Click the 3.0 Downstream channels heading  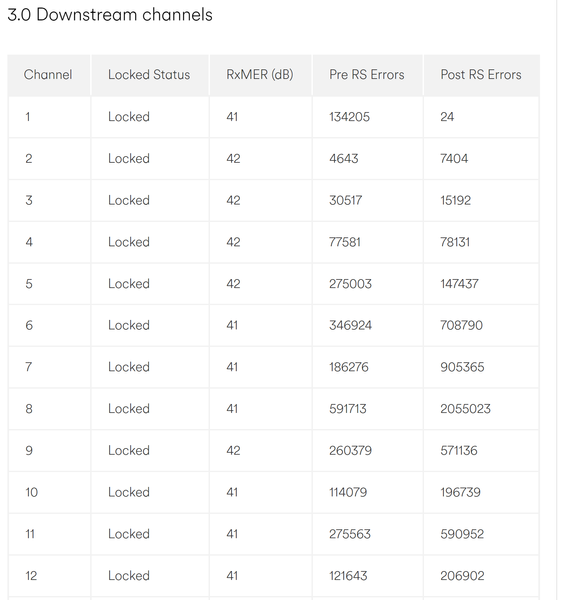coord(110,15)
